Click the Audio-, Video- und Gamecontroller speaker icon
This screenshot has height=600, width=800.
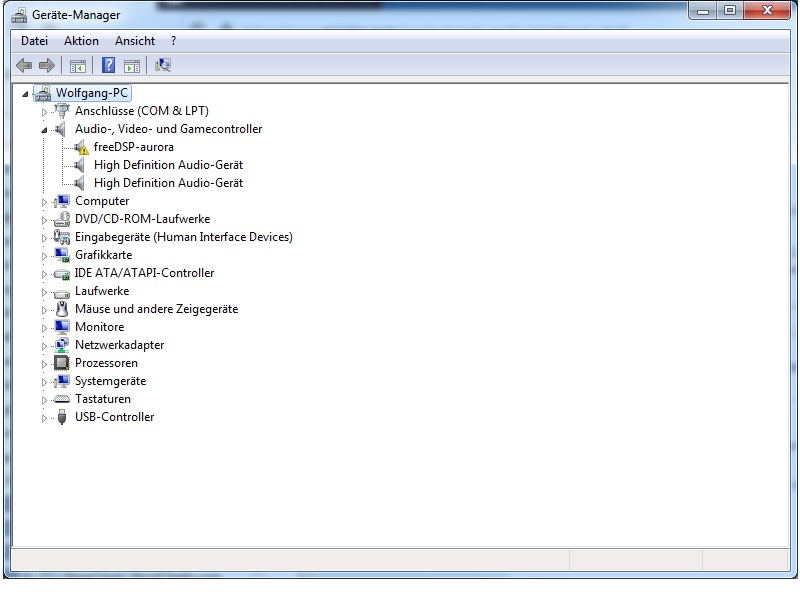(x=61, y=129)
